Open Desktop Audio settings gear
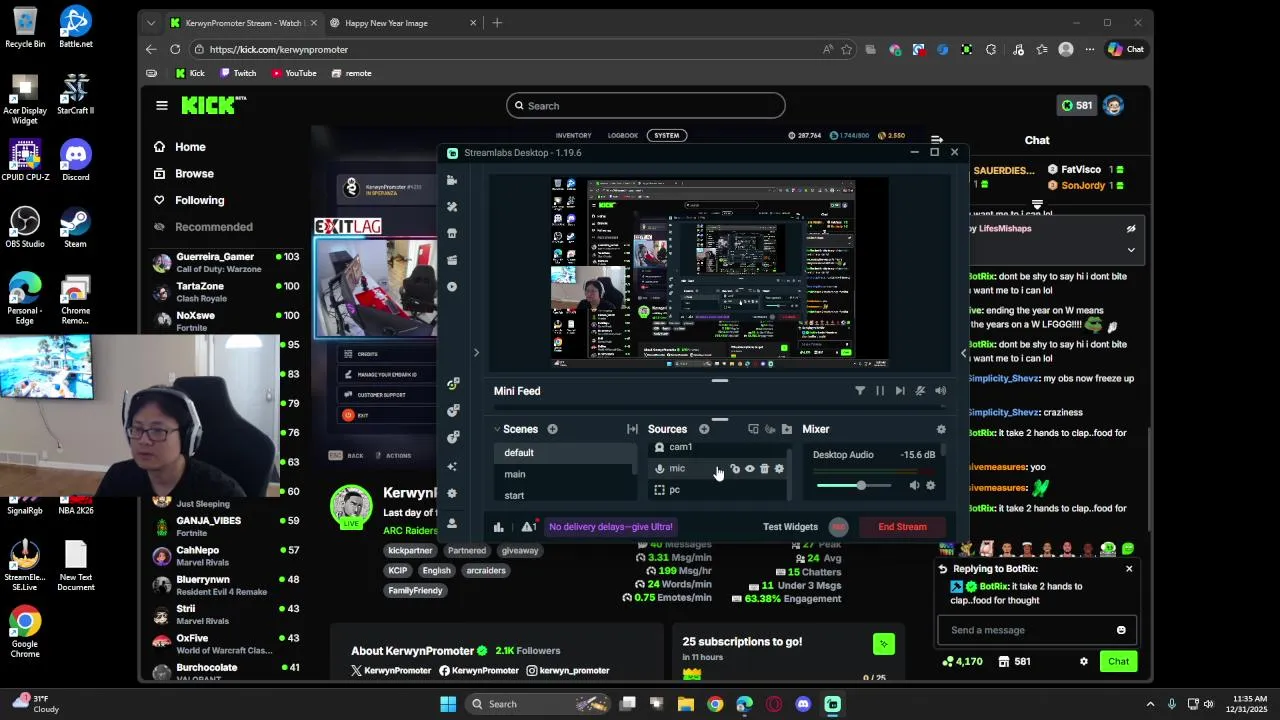Image resolution: width=1280 pixels, height=720 pixels. click(x=931, y=486)
